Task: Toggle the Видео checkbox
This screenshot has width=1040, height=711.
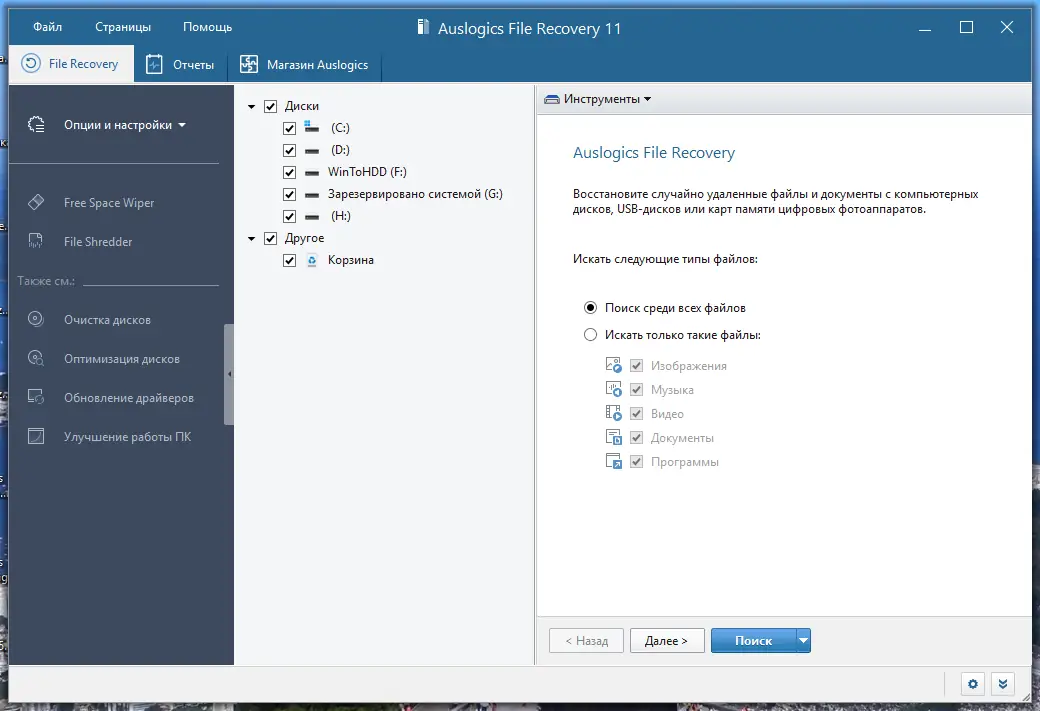Action: [x=636, y=413]
